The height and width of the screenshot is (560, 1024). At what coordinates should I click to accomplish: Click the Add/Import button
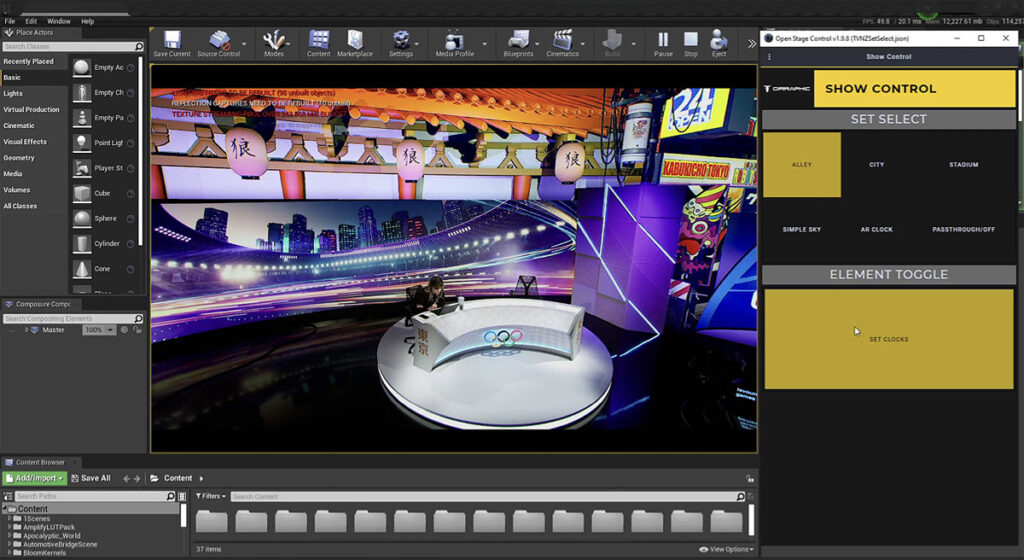[34, 478]
